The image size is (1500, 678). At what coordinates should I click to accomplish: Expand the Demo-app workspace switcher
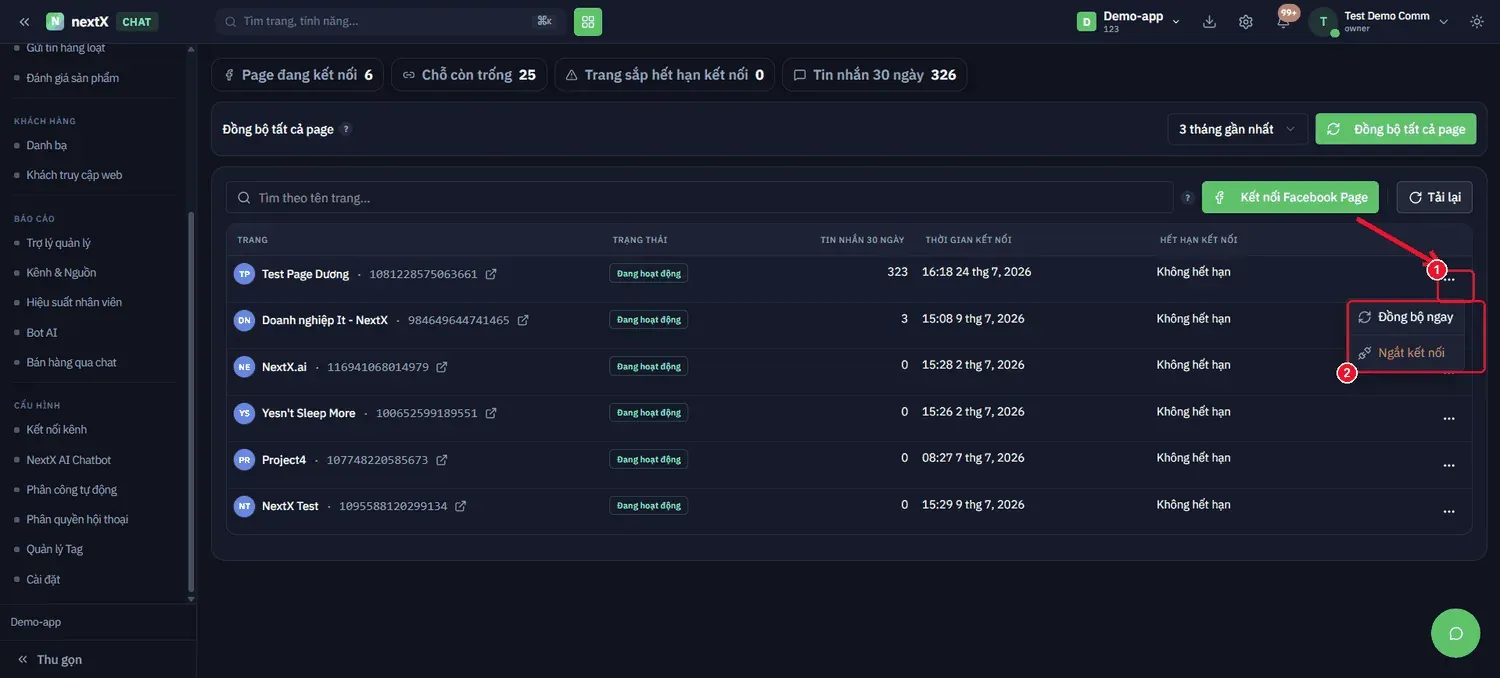pyautogui.click(x=1129, y=21)
